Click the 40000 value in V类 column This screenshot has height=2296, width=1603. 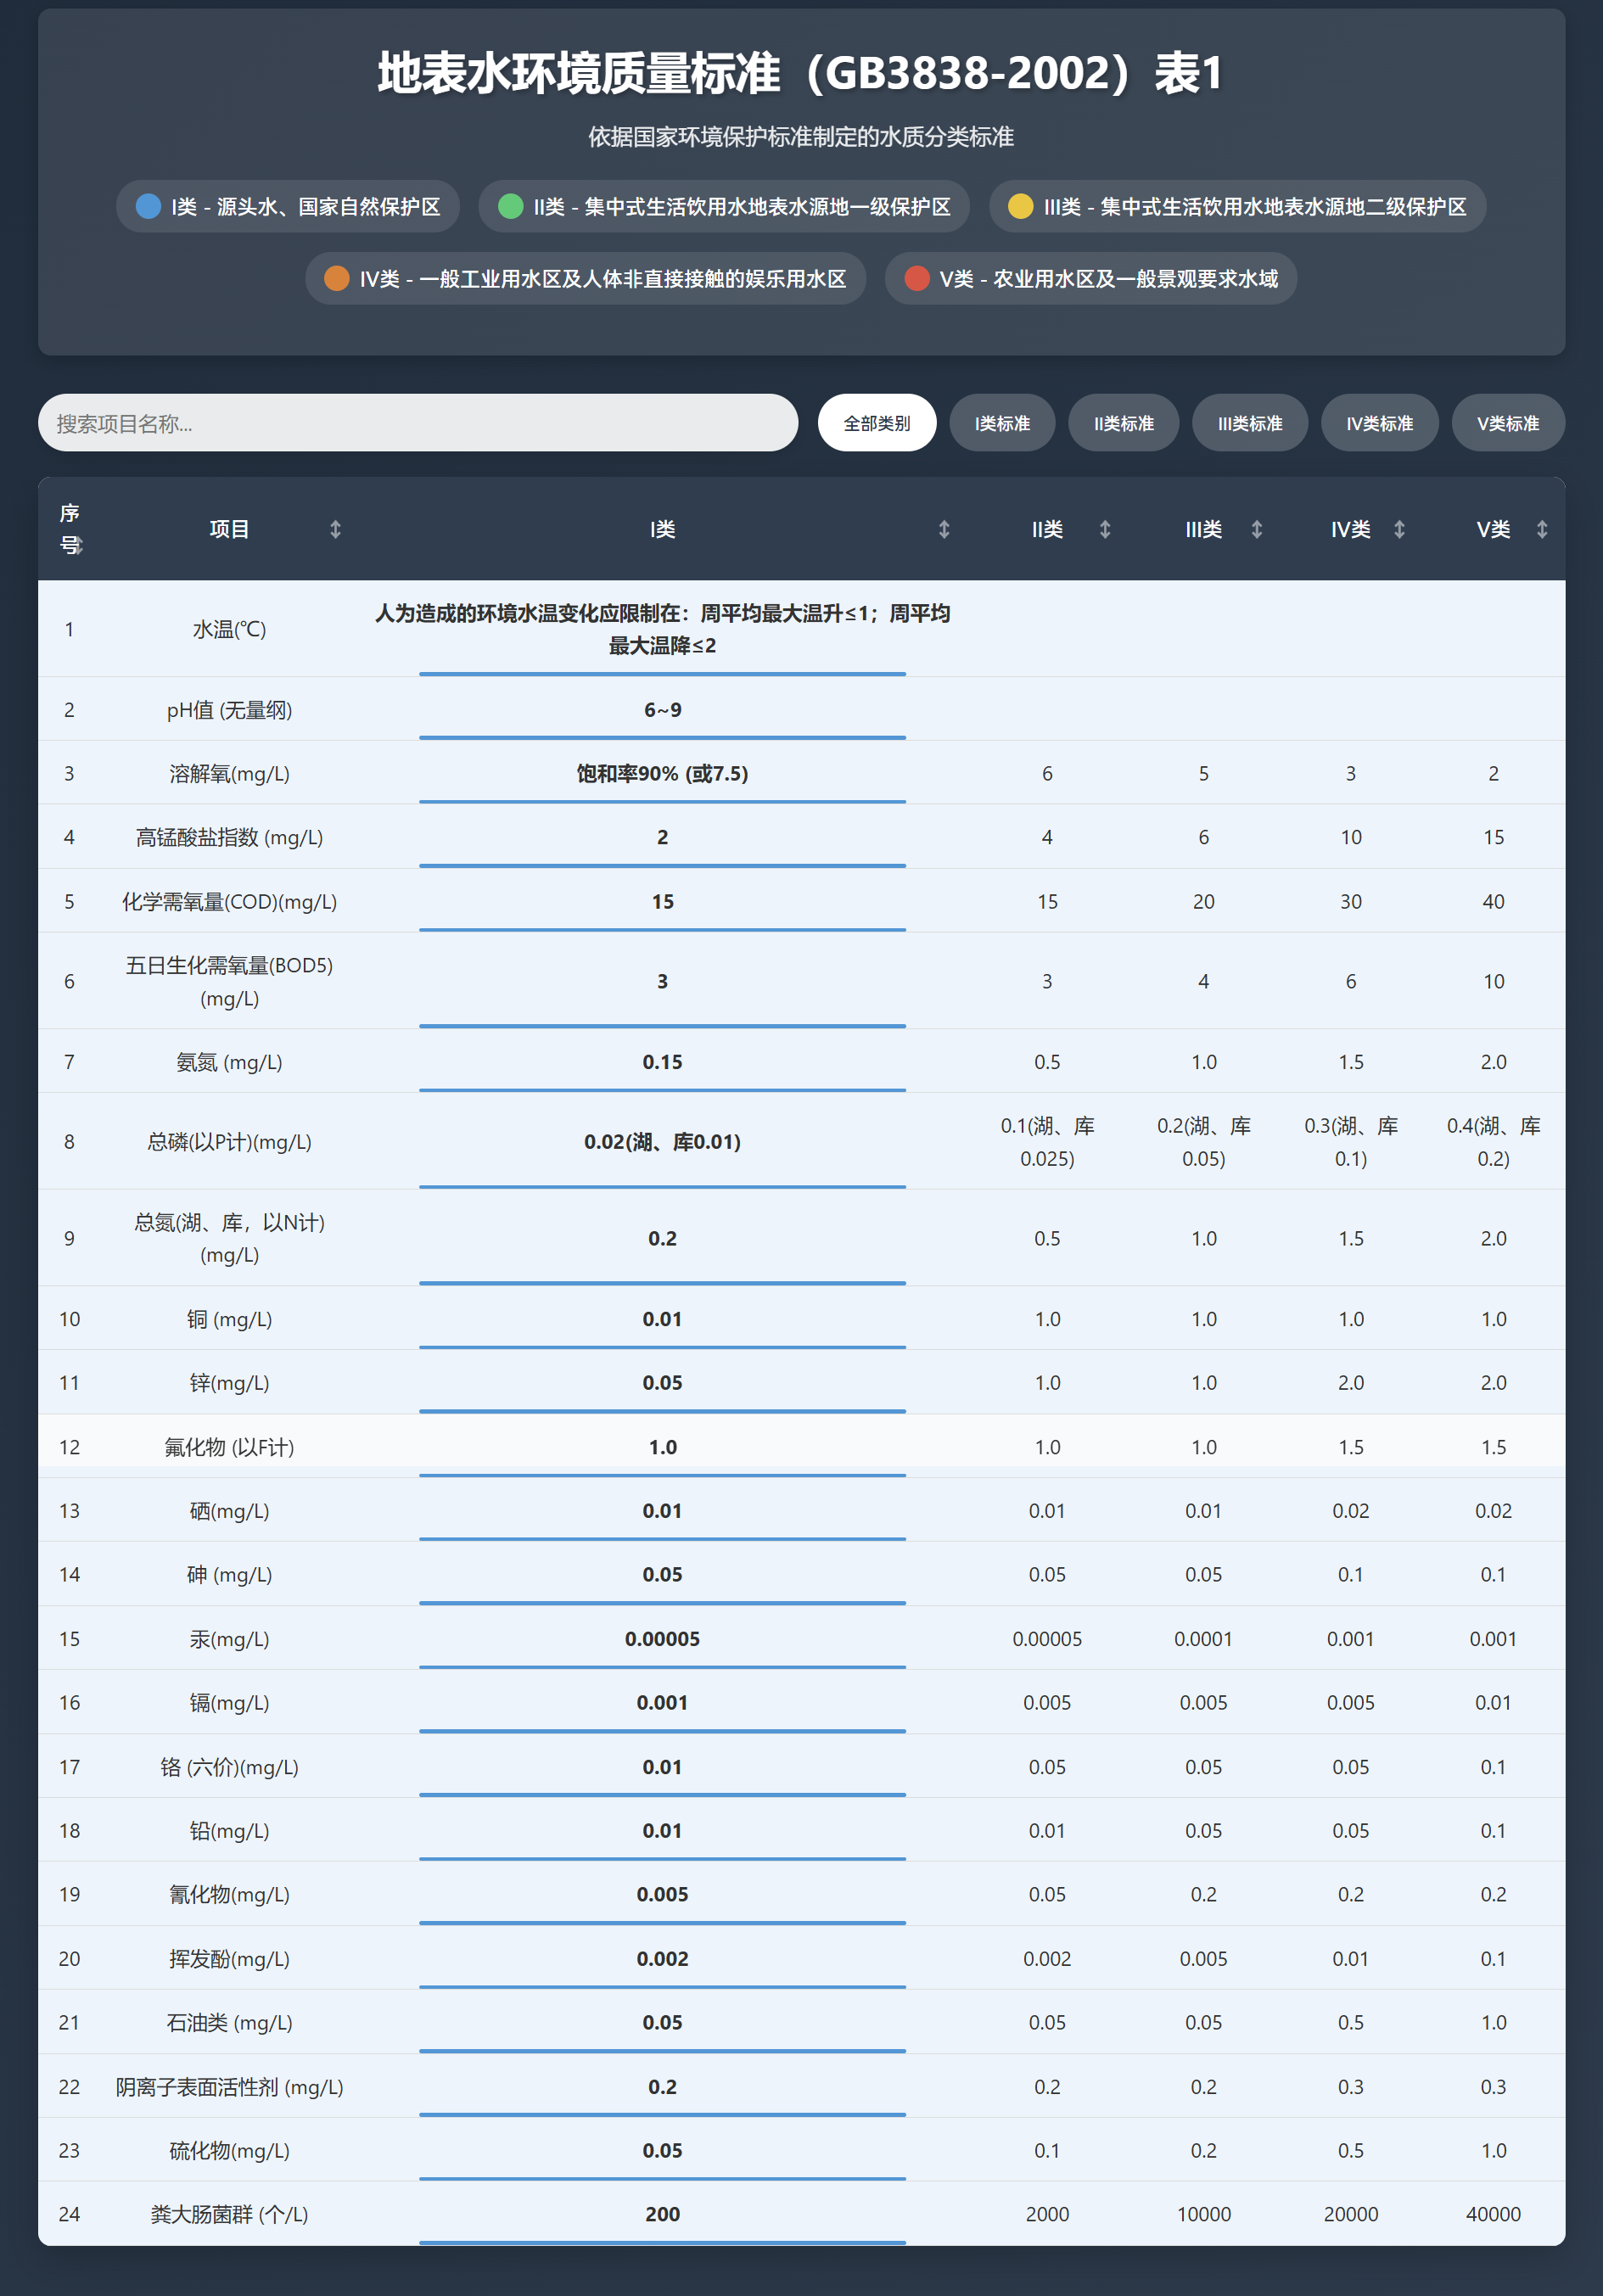1493,2214
